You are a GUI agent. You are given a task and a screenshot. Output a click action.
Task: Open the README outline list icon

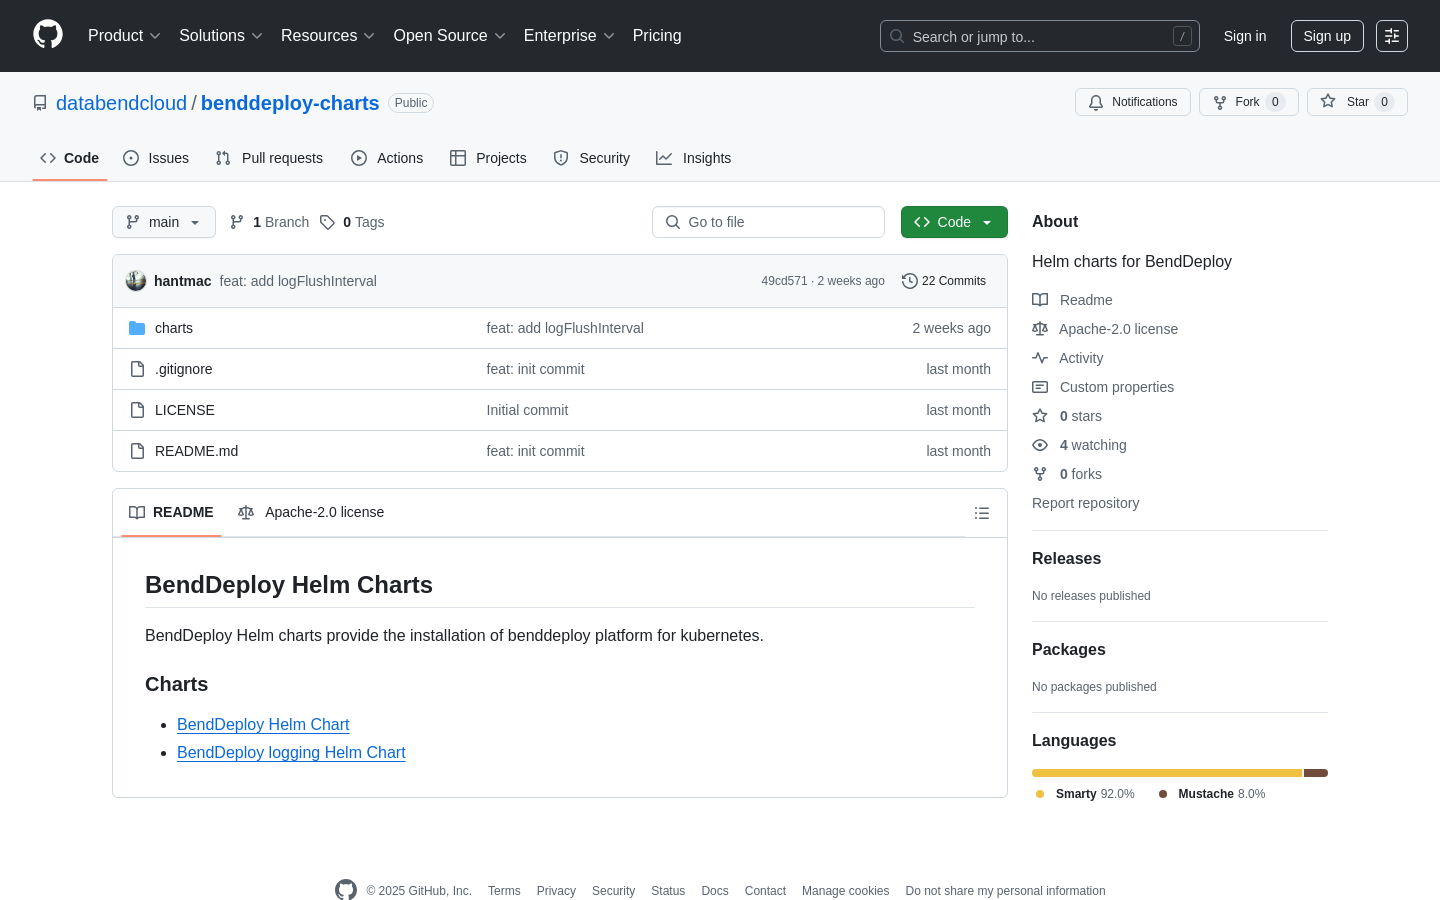click(982, 513)
